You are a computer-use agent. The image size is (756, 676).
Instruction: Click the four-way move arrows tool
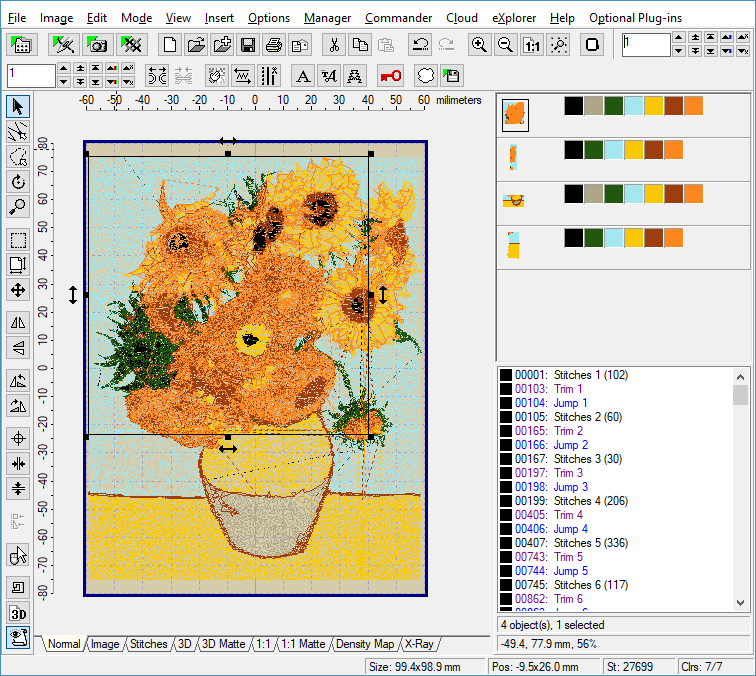pos(17,290)
